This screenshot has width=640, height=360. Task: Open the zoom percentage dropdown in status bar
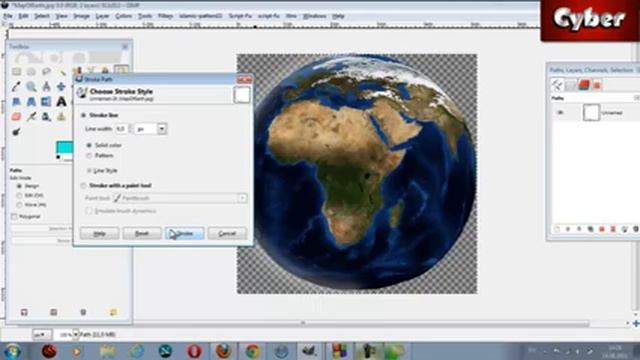[75, 335]
